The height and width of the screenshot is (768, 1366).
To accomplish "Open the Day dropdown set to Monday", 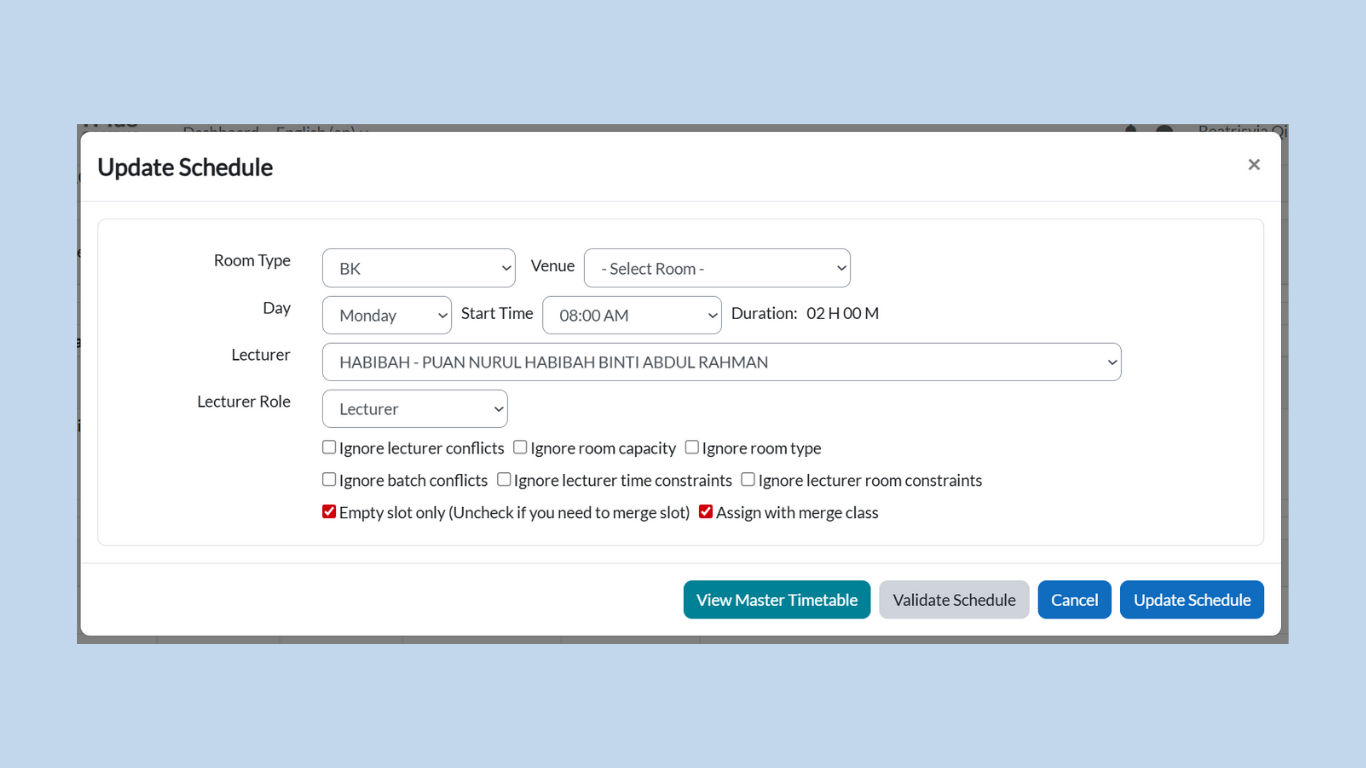I will click(x=387, y=315).
